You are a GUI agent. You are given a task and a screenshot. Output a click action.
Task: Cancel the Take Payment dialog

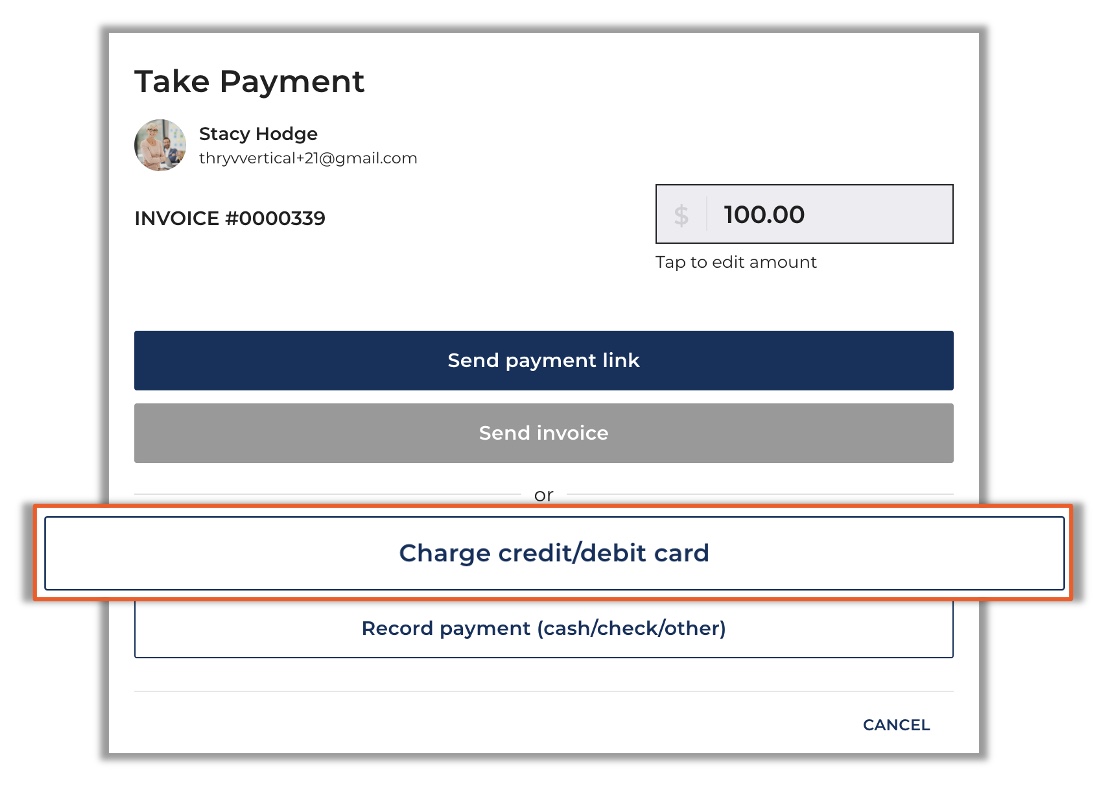[x=896, y=725]
